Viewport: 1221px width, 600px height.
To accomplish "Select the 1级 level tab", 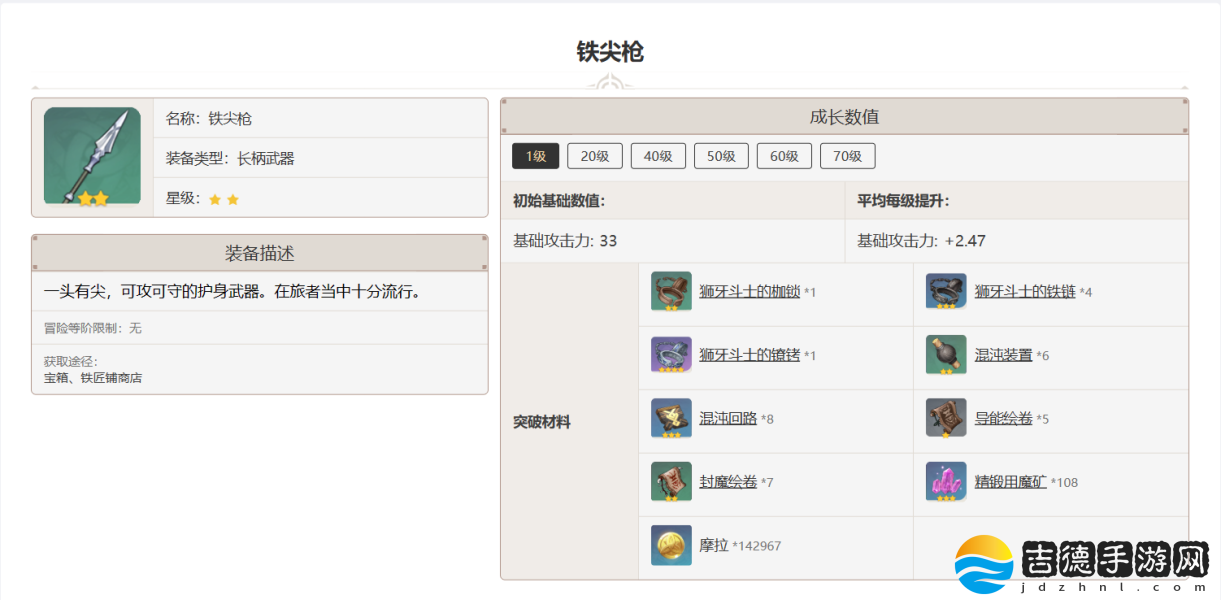I will [x=535, y=156].
